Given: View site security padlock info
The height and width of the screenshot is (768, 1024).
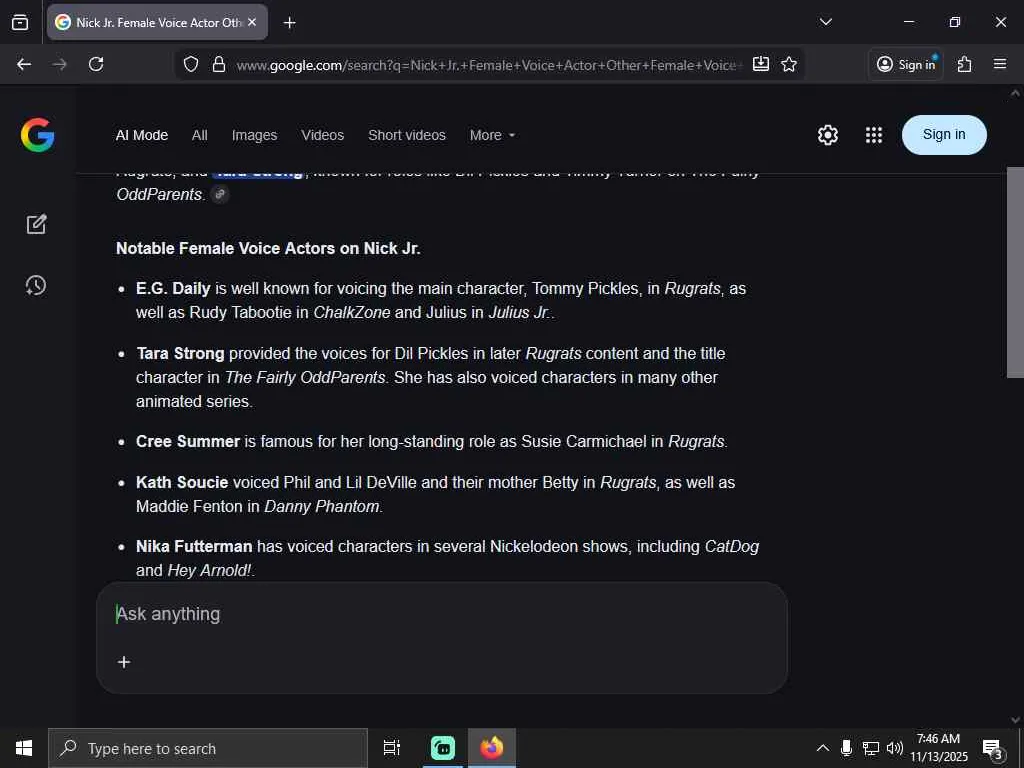Looking at the screenshot, I should (x=219, y=64).
